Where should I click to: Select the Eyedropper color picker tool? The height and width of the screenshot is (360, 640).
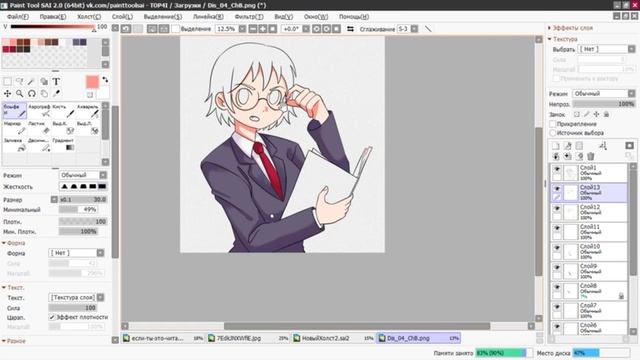56,93
